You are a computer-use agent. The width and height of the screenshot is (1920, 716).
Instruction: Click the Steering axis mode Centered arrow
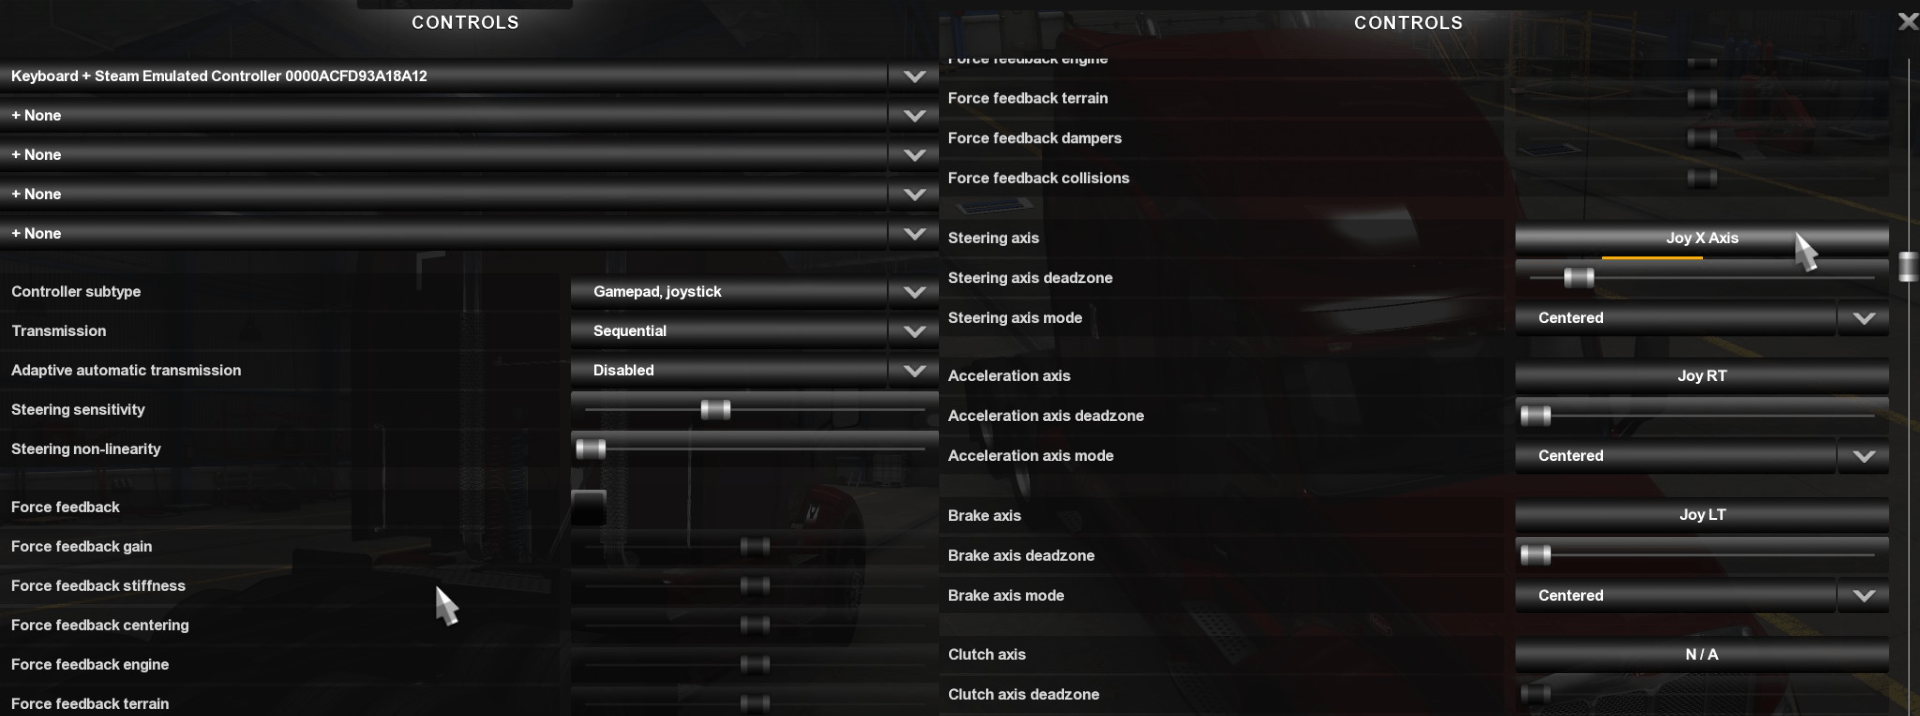tap(1864, 318)
